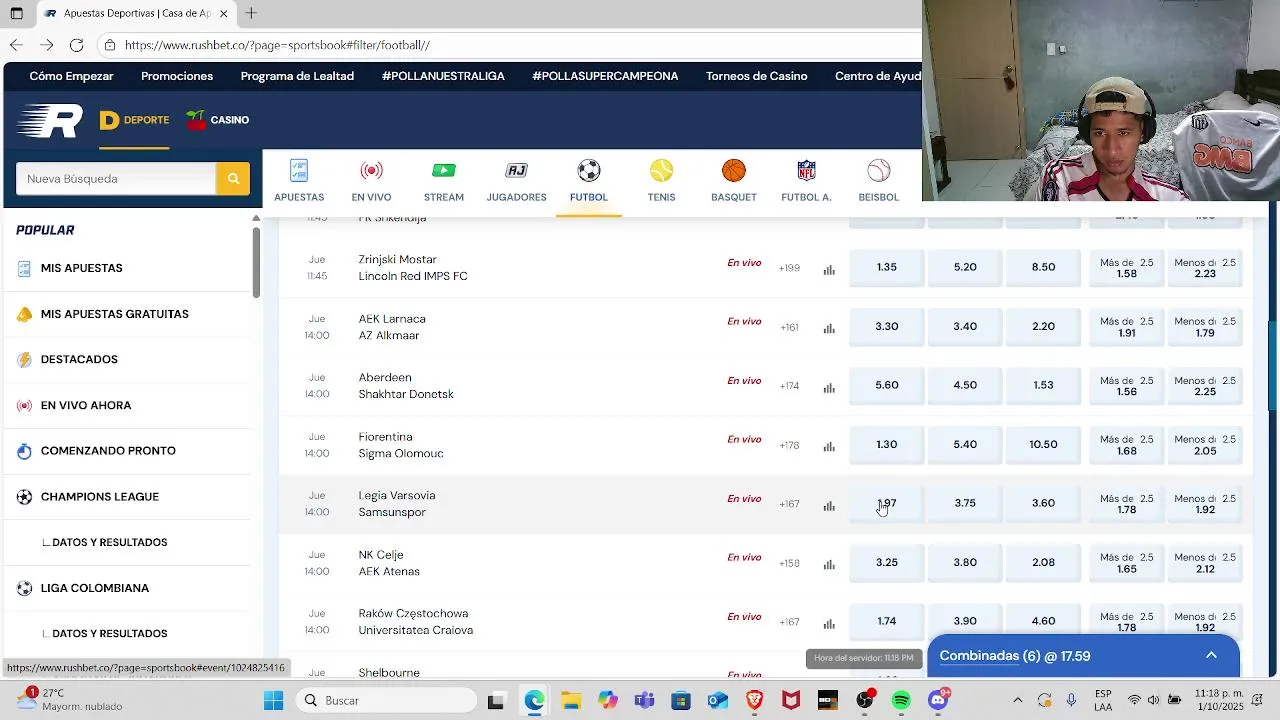Screen dimensions: 1280x720
Task: Open Brave browser from taskbar
Action: click(754, 700)
